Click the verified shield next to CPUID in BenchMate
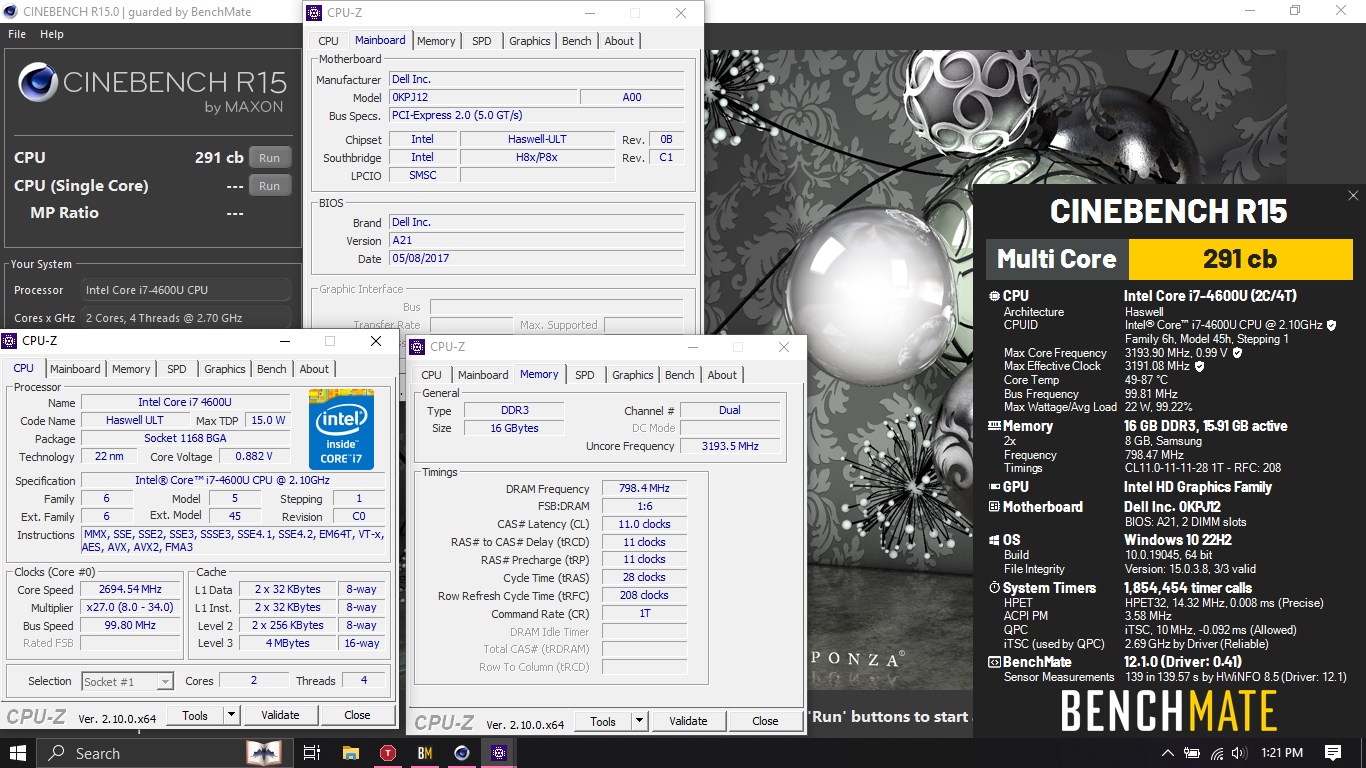 [1331, 325]
